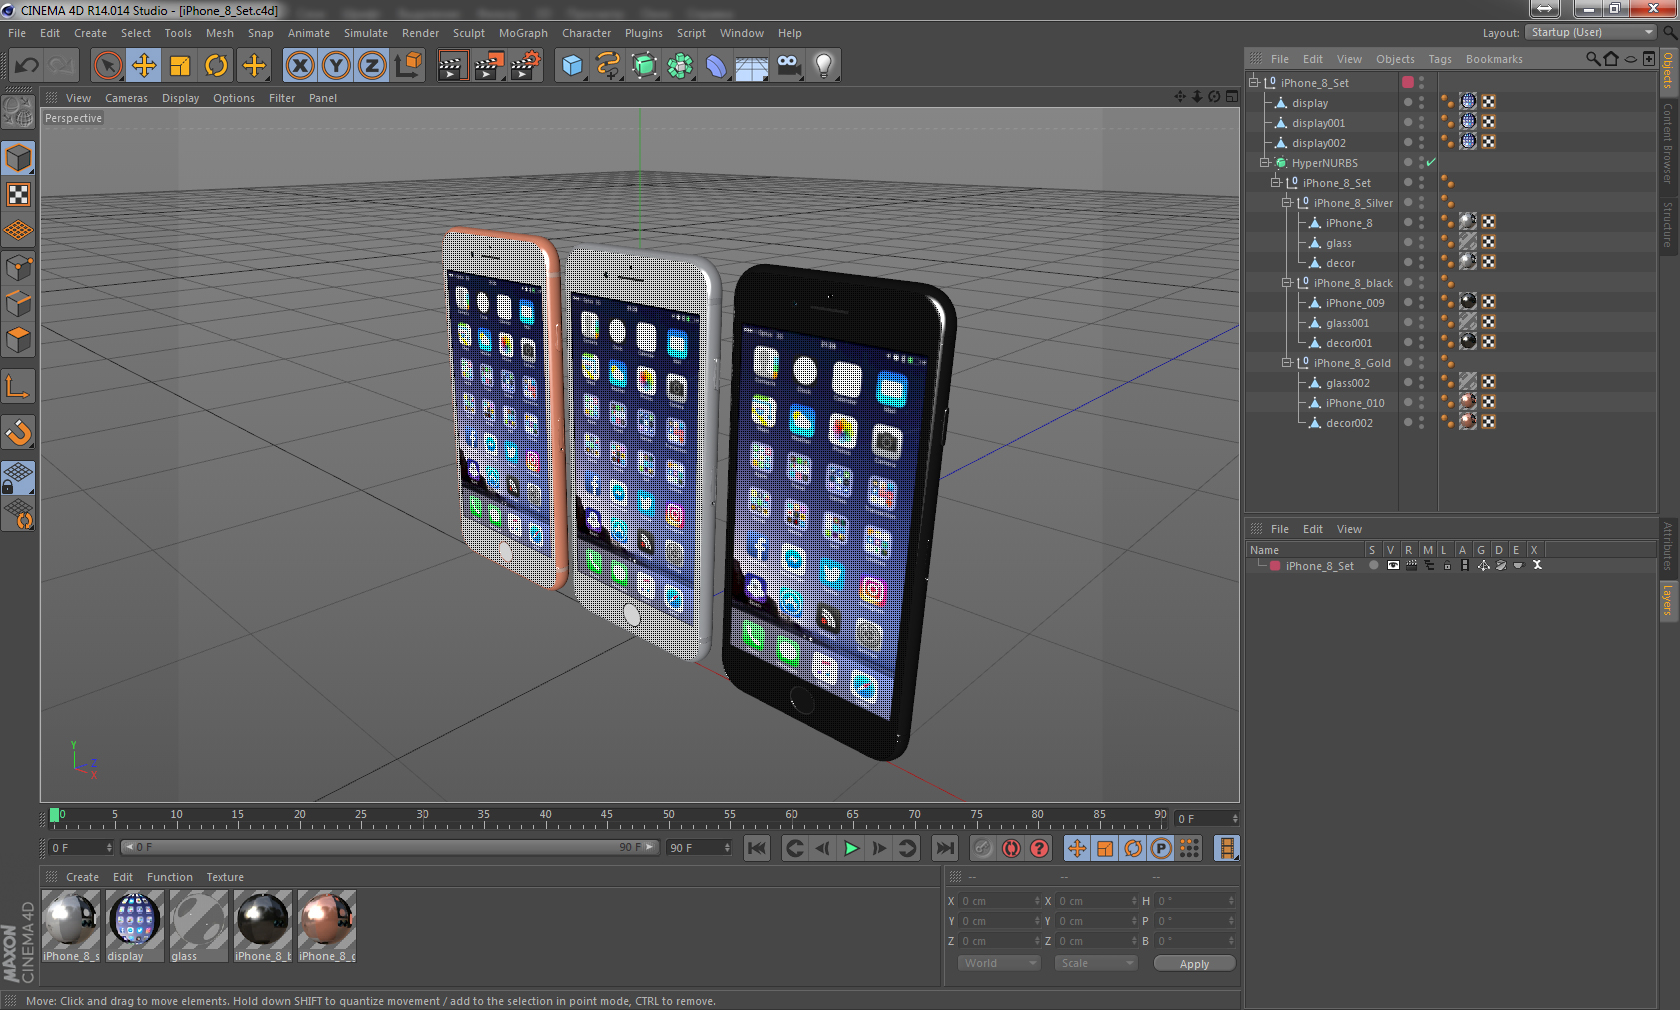Select the Scale tool
This screenshot has height=1010, width=1680.
180,66
